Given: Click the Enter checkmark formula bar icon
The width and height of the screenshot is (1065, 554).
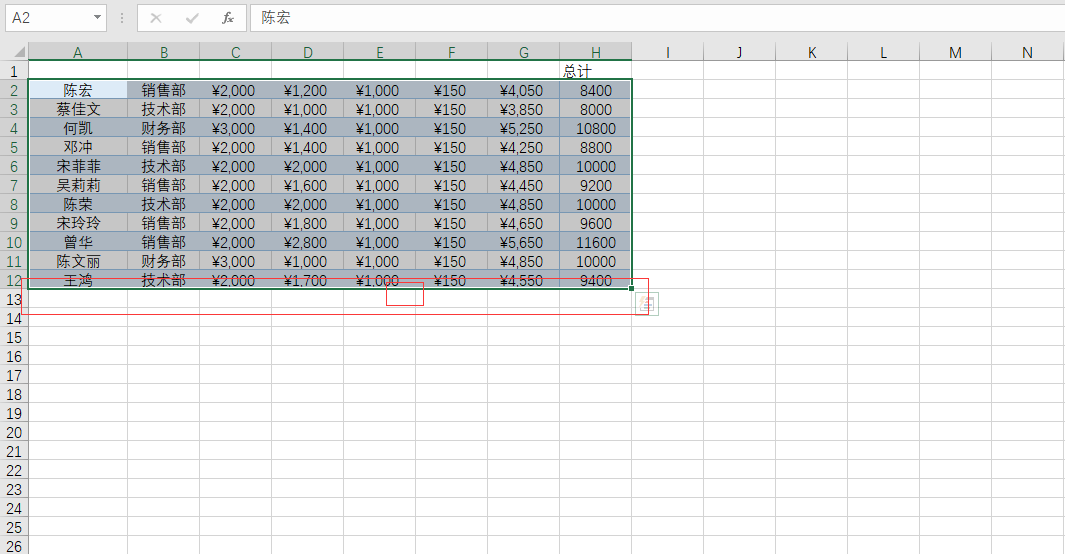Looking at the screenshot, I should click(x=192, y=18).
